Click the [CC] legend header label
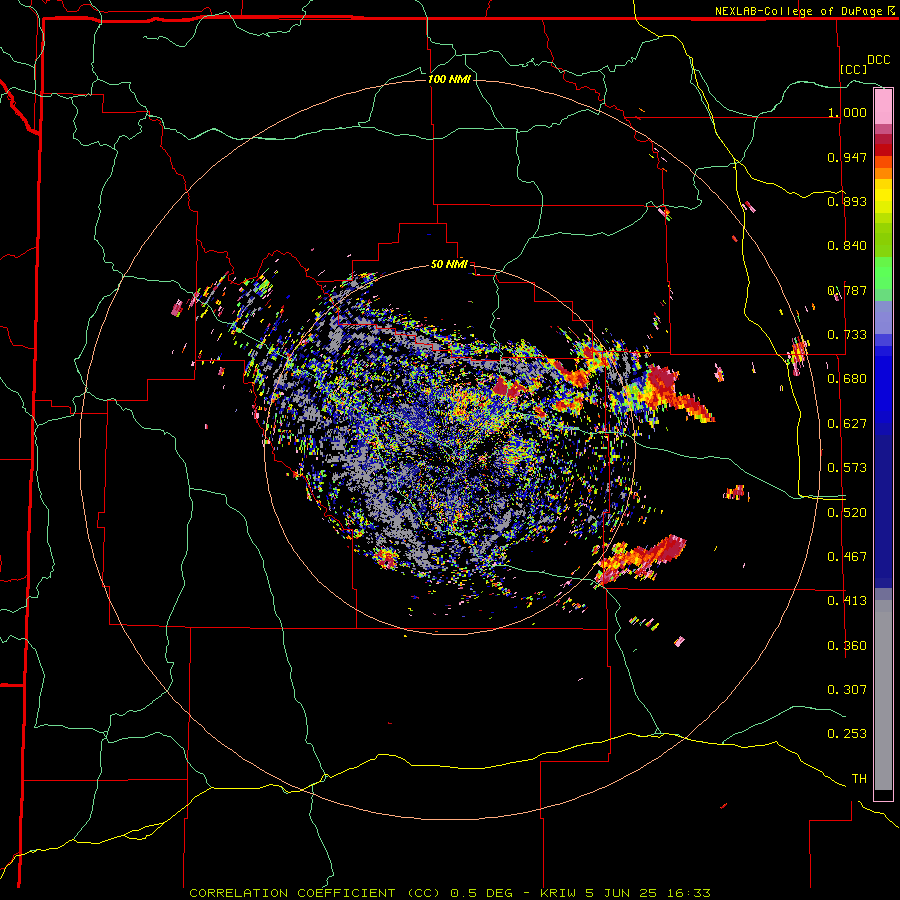The width and height of the screenshot is (900, 900). click(x=854, y=69)
